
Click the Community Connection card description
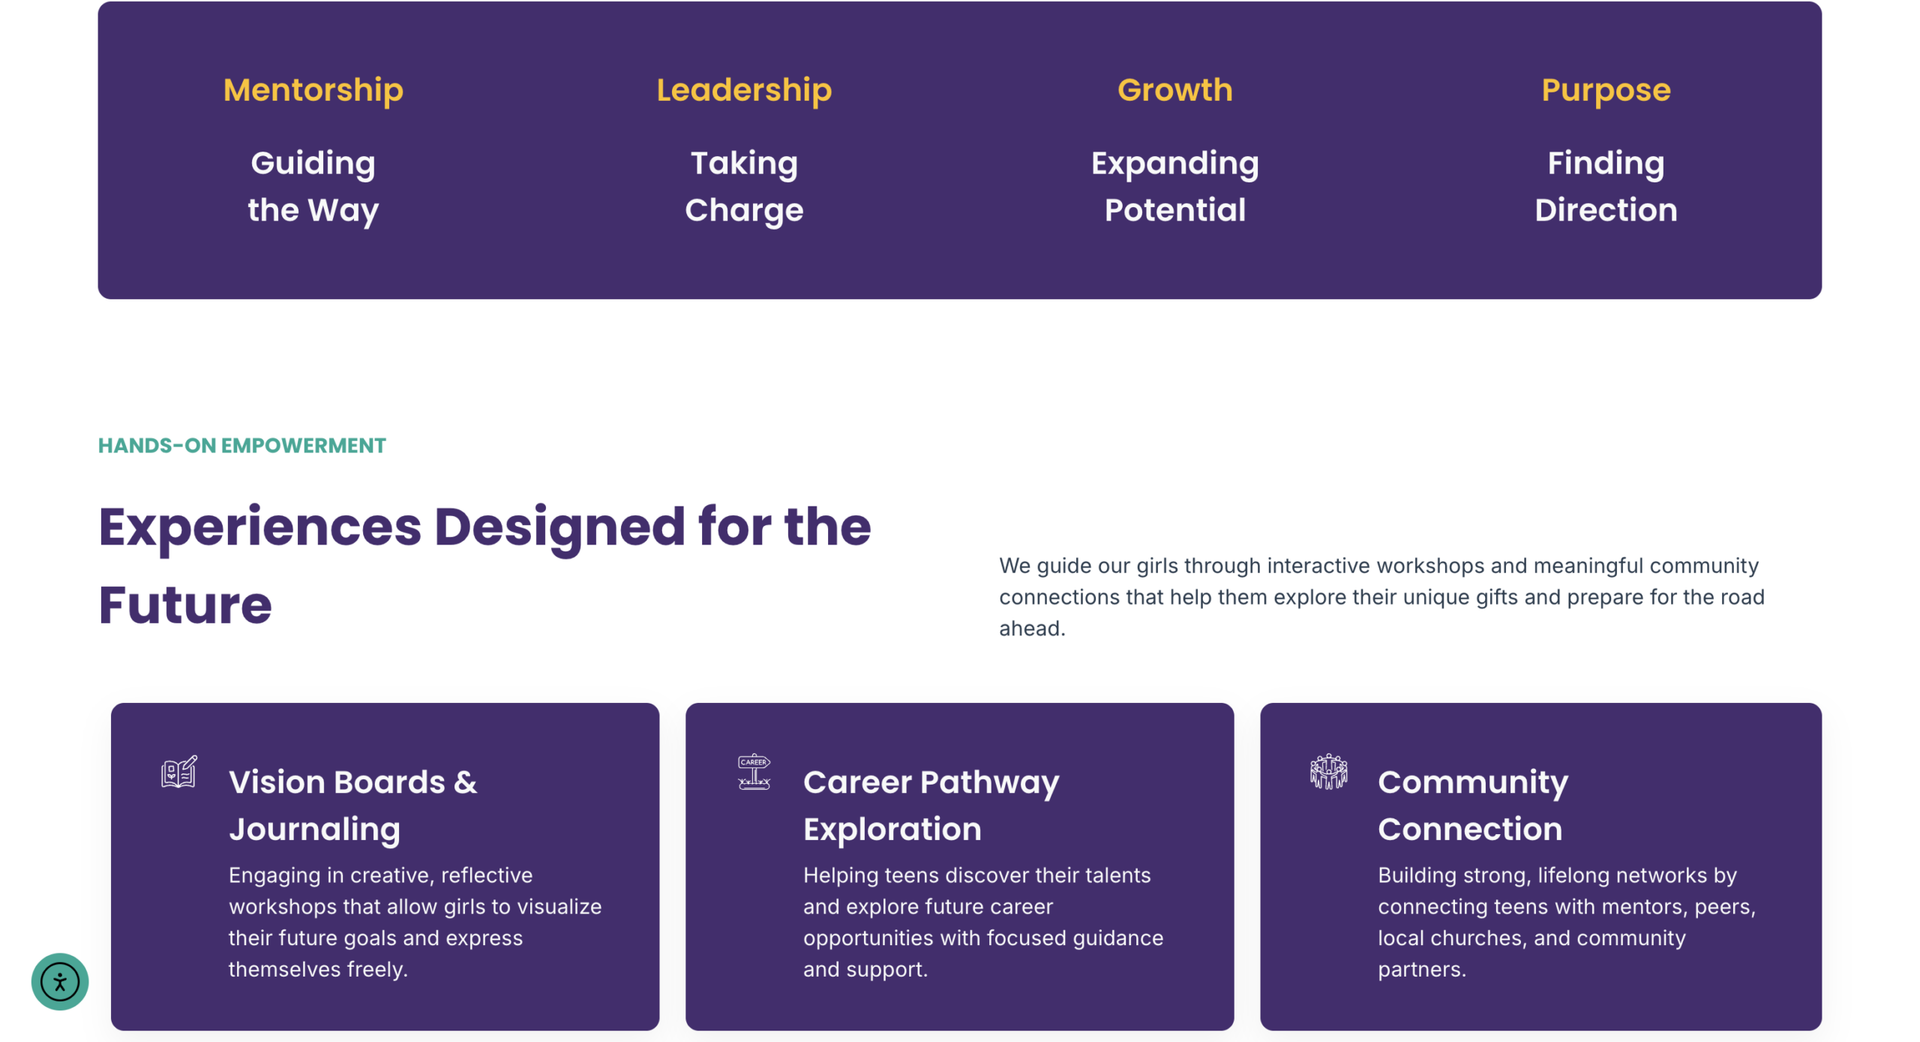click(x=1567, y=922)
